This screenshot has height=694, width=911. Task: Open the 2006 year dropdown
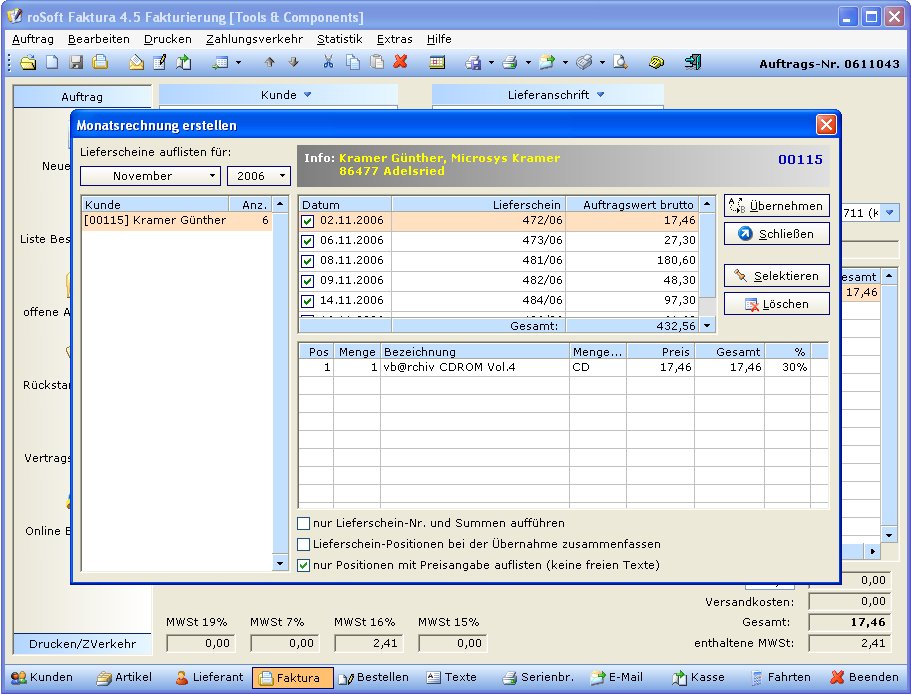283,176
